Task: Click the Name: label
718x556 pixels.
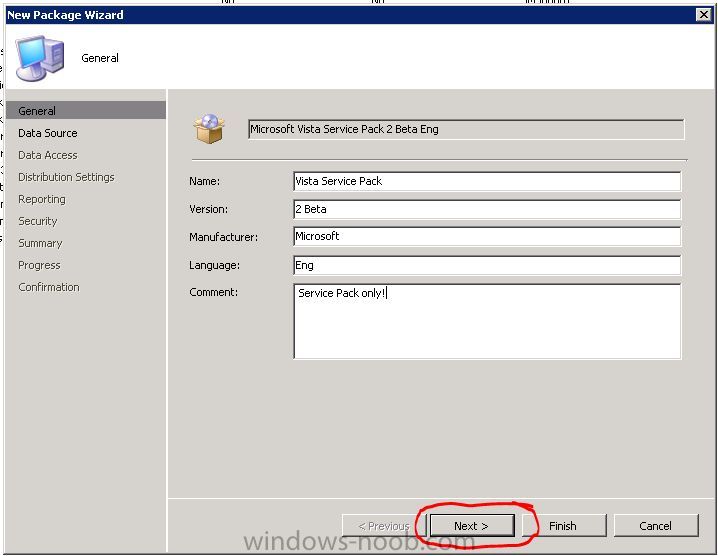Action: click(204, 181)
